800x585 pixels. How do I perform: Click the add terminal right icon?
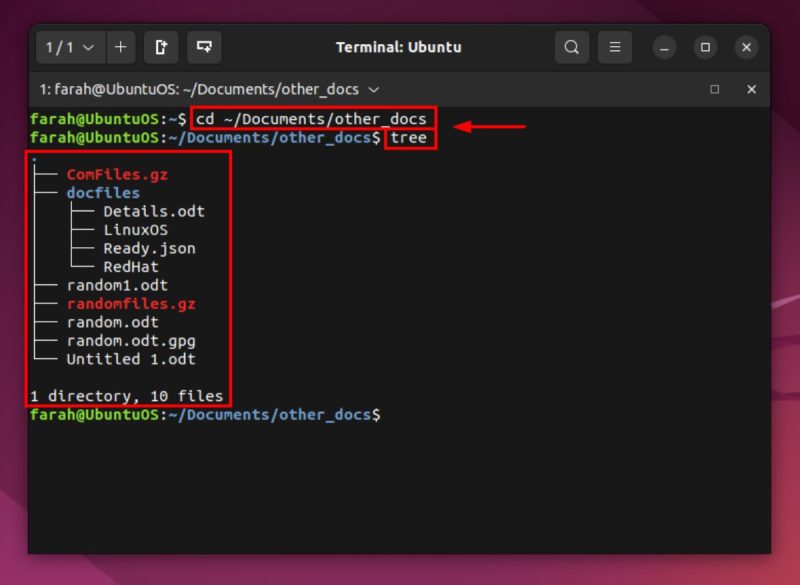coord(161,47)
